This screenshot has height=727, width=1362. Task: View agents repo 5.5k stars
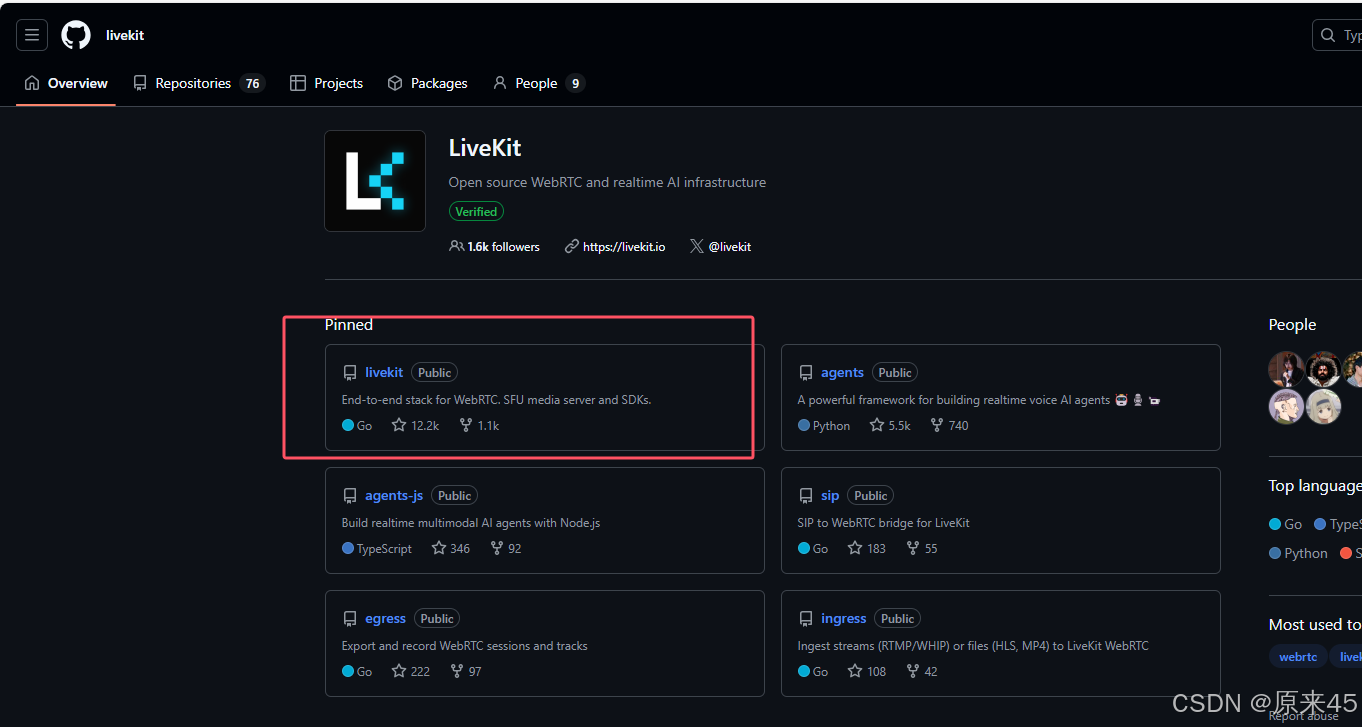click(890, 425)
